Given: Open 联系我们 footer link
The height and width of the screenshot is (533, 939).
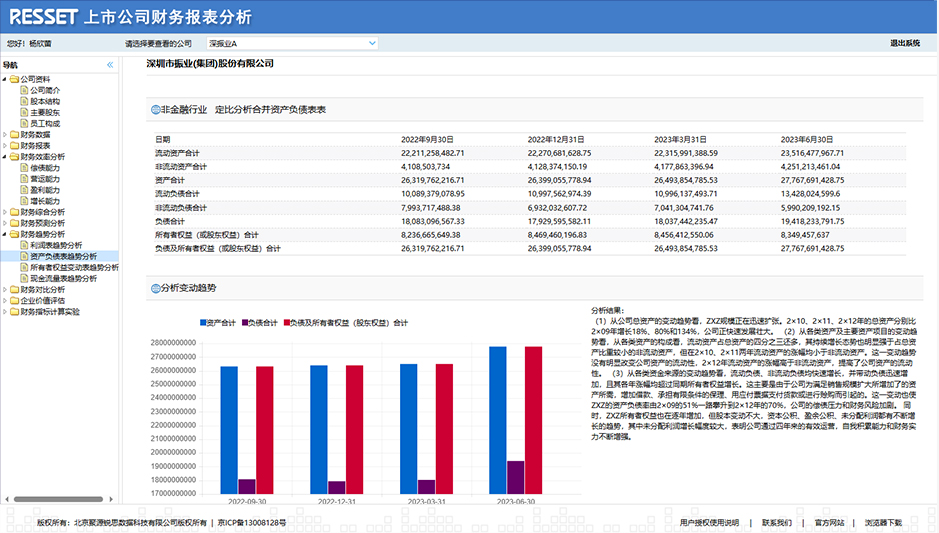Looking at the screenshot, I should (x=777, y=523).
